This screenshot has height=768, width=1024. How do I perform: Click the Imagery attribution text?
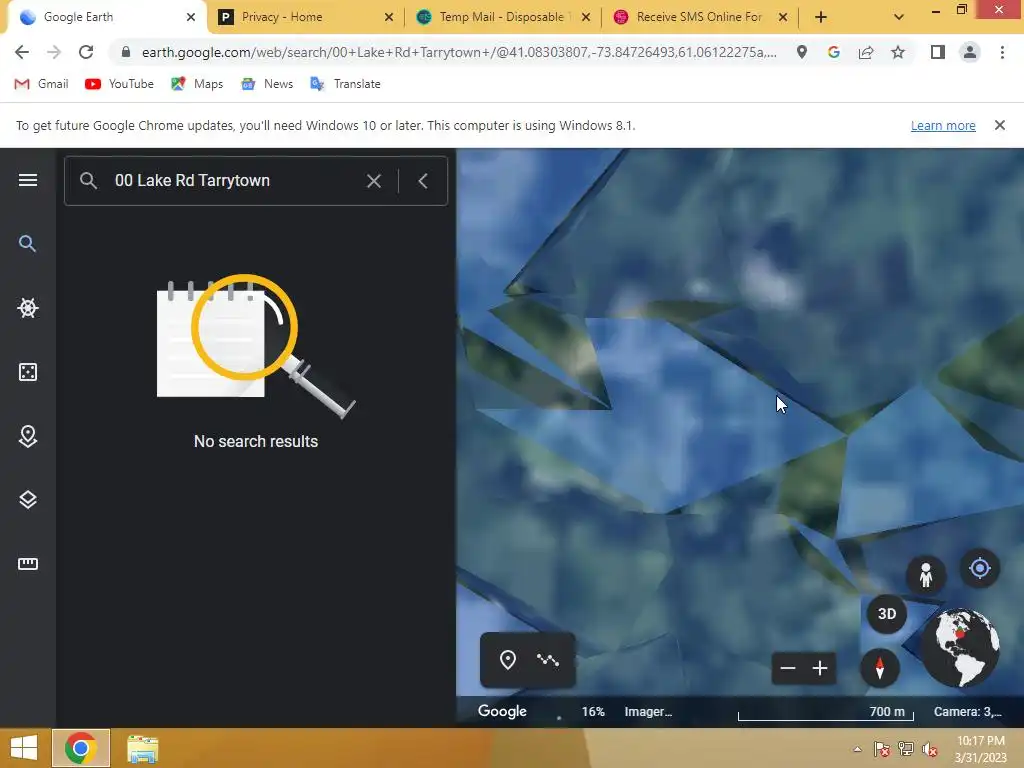point(648,712)
